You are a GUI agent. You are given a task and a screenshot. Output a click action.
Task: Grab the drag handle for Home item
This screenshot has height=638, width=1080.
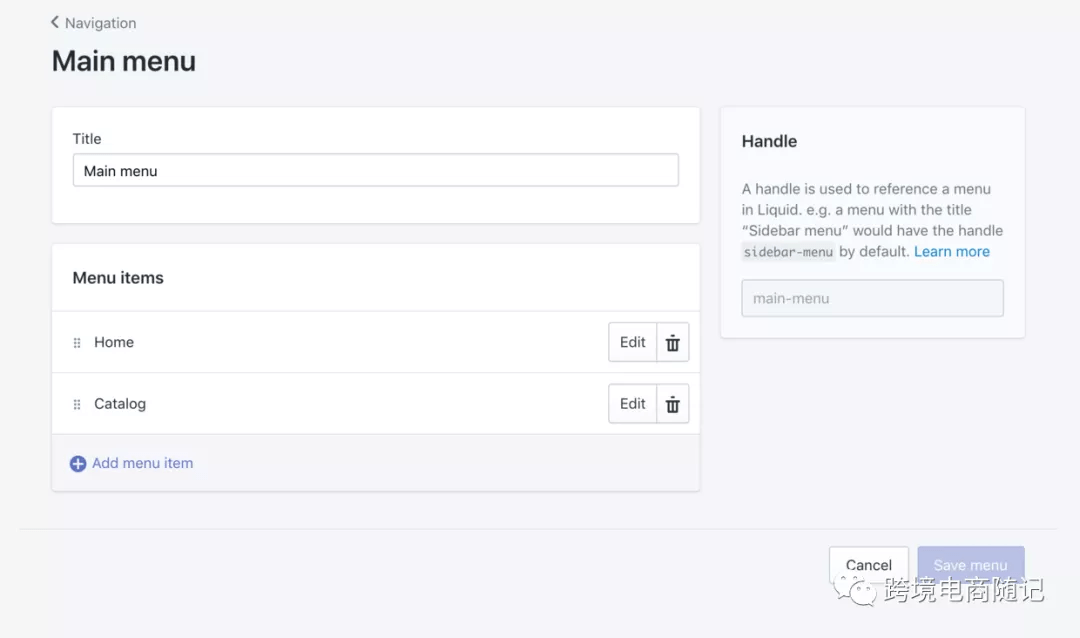pos(77,343)
